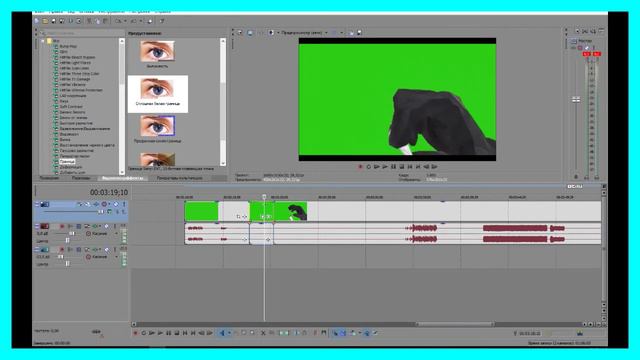Viewport: 640px width, 360px height.
Task: Adjust first audio track volume slider
Action: pyautogui.click(x=71, y=233)
